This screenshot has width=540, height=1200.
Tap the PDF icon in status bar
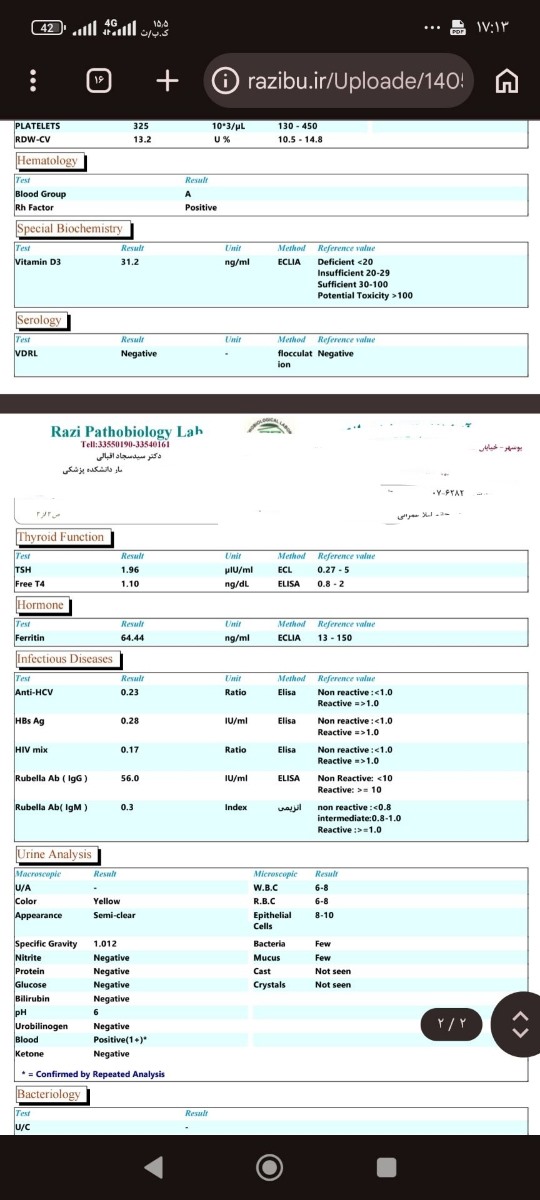coord(459,27)
